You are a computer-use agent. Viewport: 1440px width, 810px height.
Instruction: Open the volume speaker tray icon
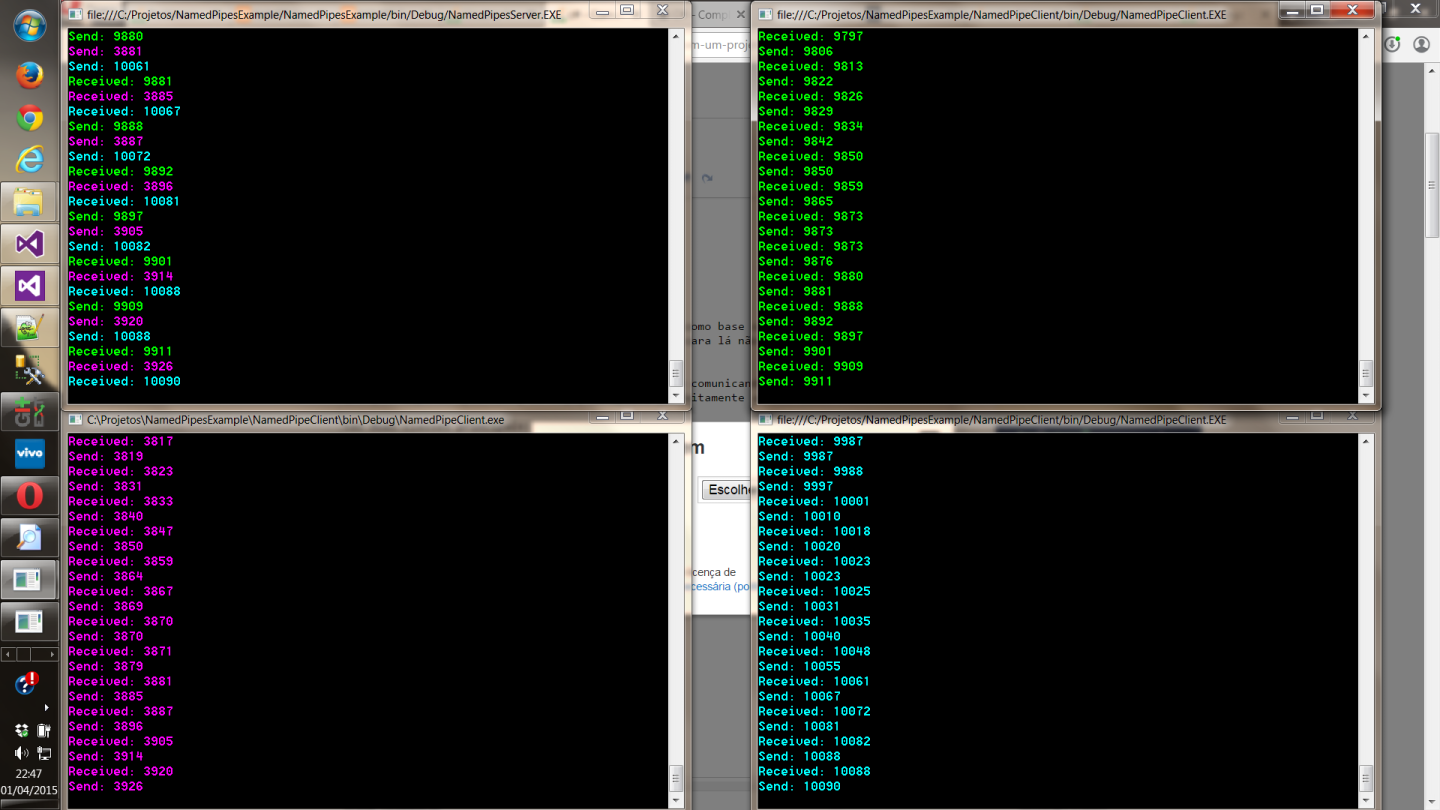click(x=21, y=753)
